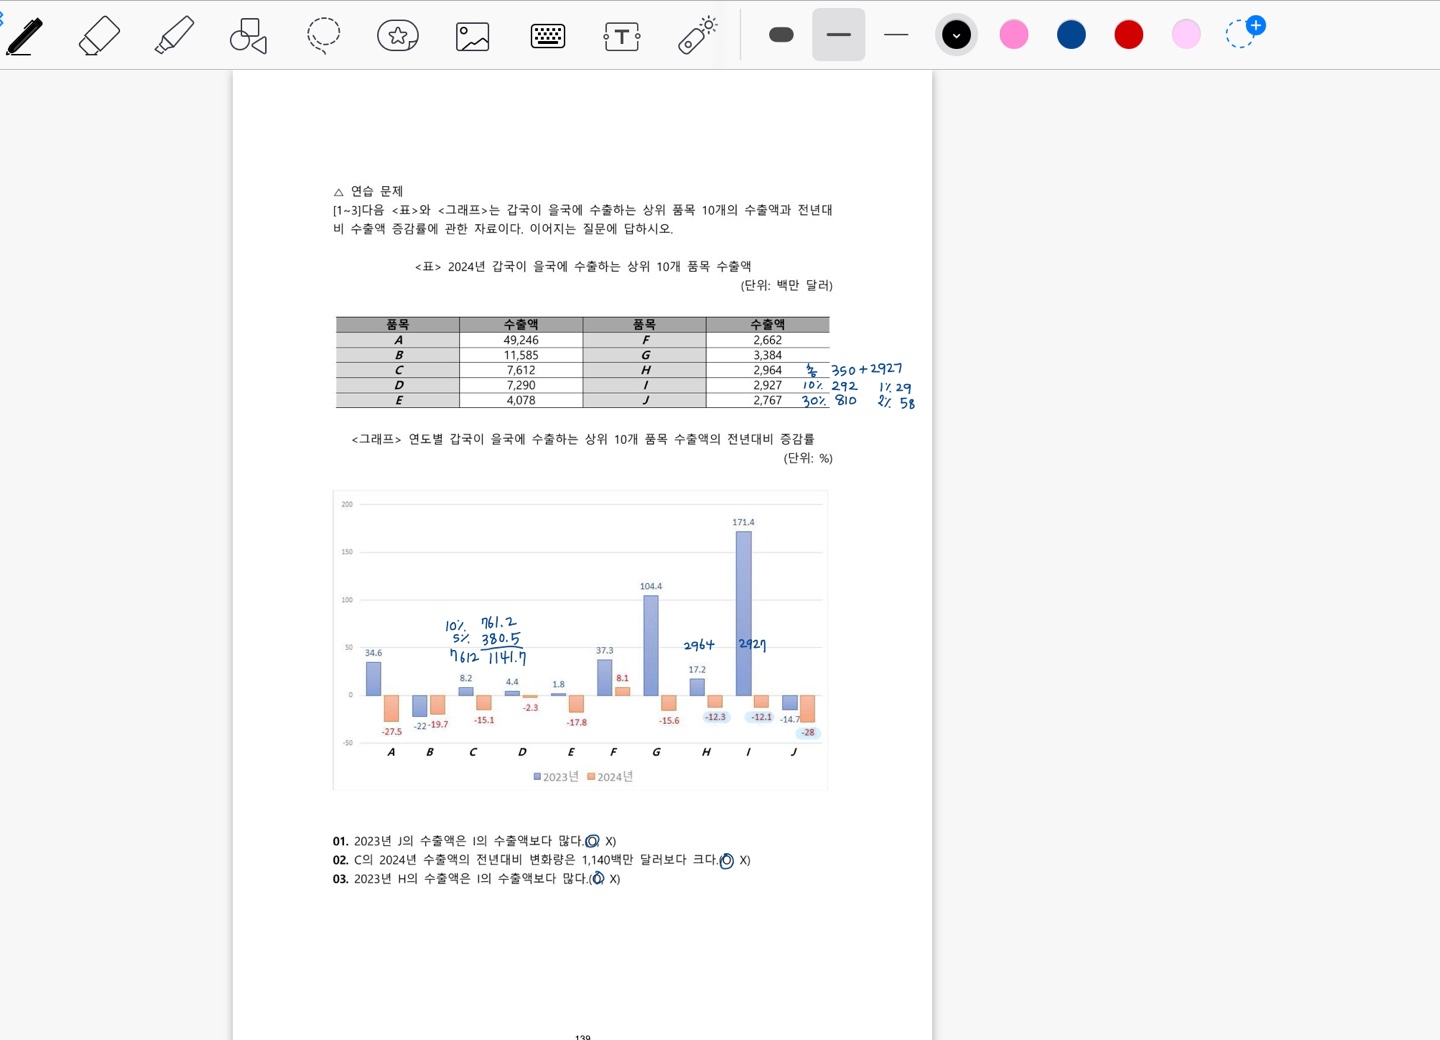This screenshot has width=1440, height=1040.
Task: Choose the thinnest stroke width
Action: pyautogui.click(x=896, y=35)
